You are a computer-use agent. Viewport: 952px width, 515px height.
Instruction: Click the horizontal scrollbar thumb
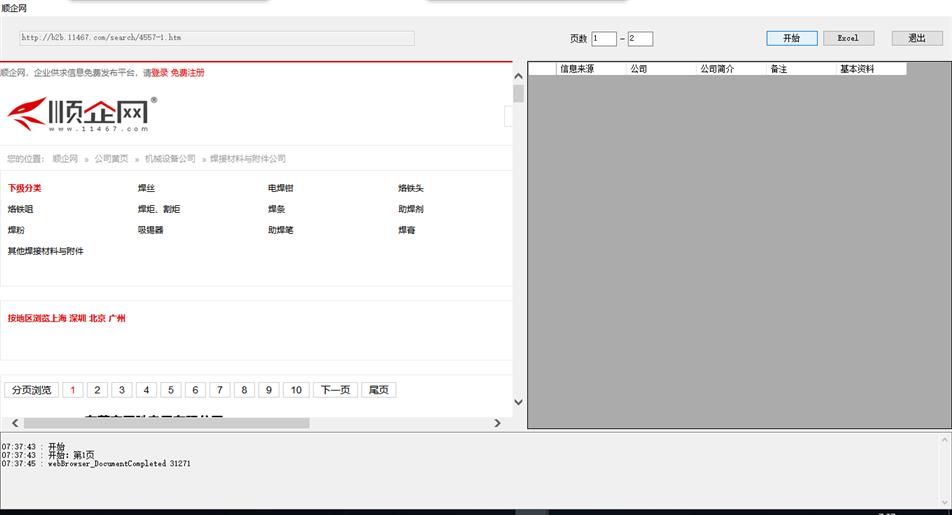click(x=166, y=423)
